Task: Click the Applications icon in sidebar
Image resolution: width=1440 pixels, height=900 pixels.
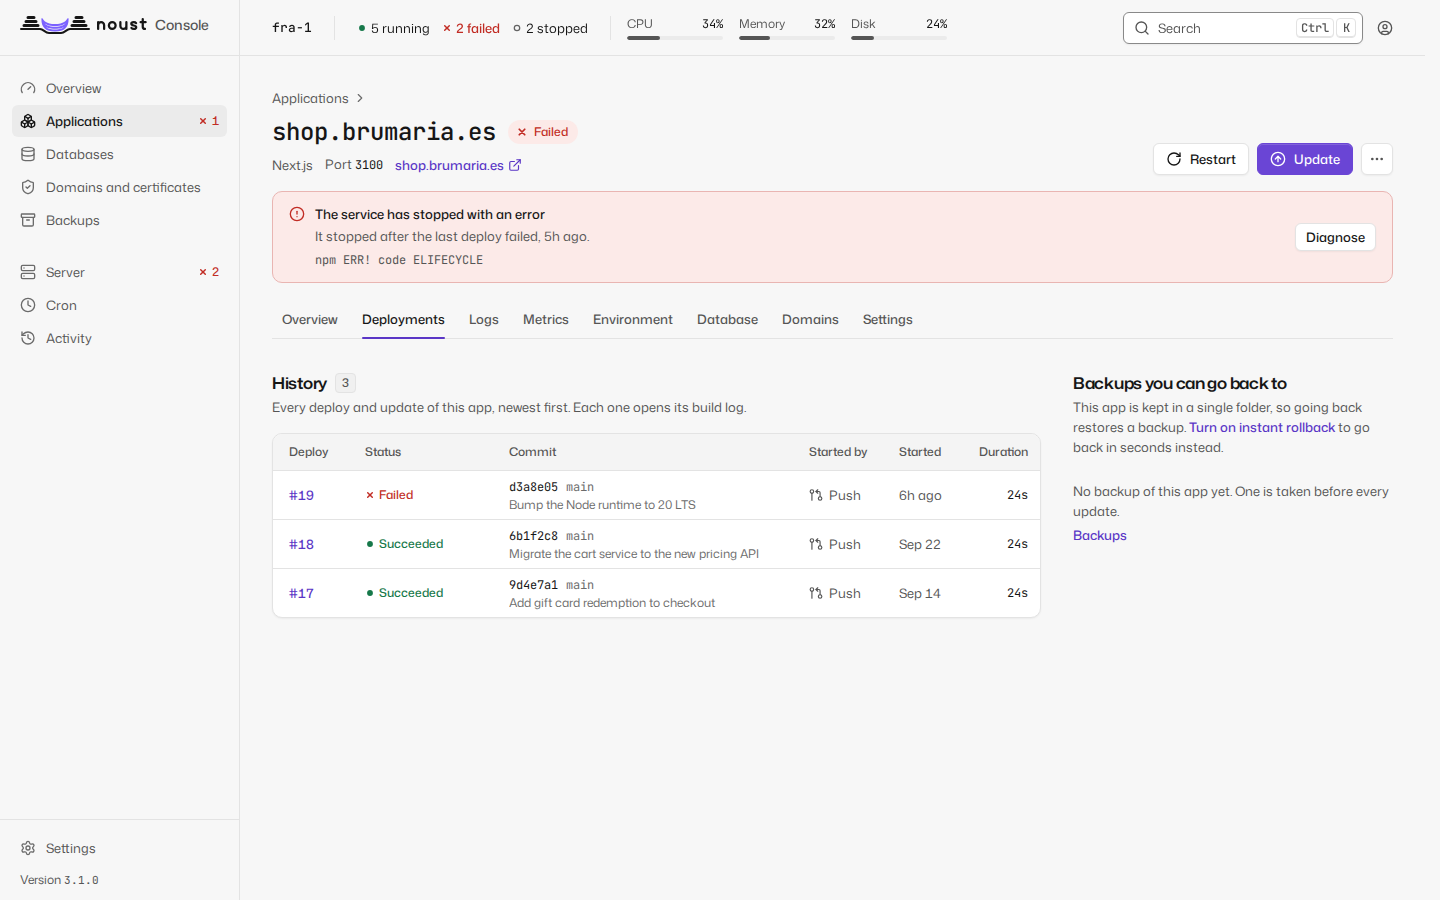Action: [28, 121]
